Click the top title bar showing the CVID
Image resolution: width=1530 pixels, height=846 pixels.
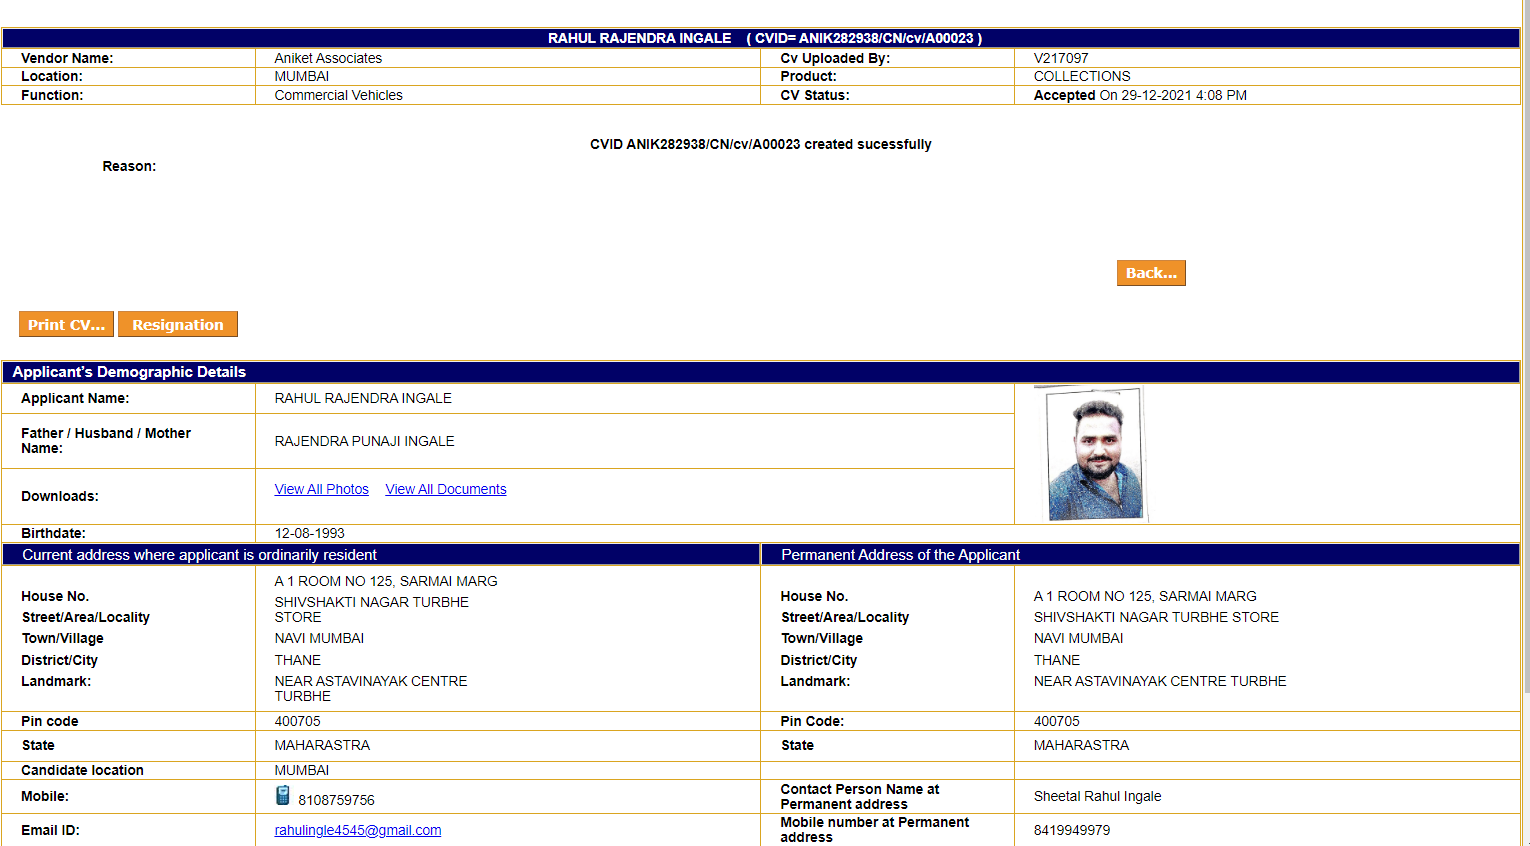764,38
